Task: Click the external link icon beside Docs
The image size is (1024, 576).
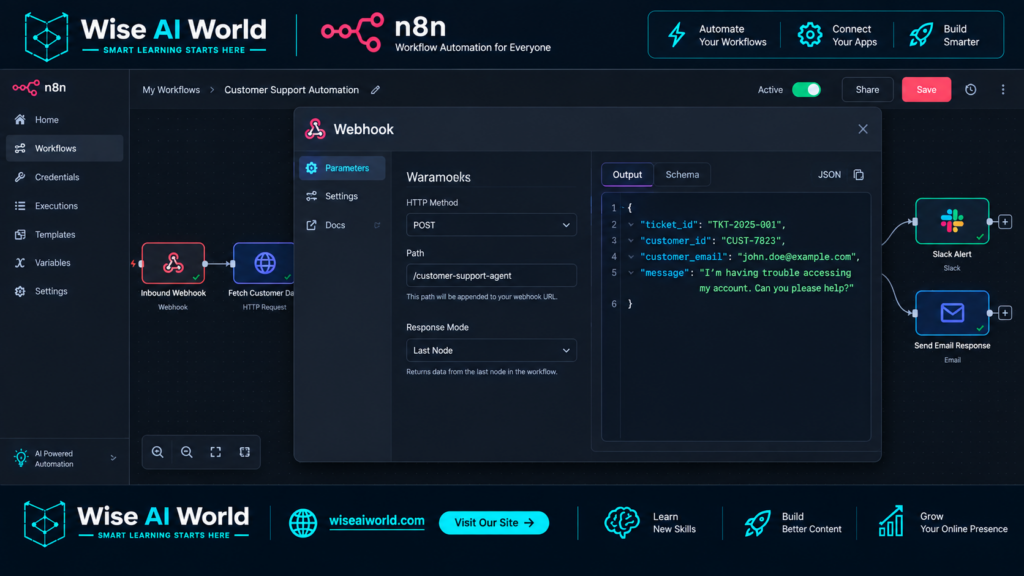Action: pyautogui.click(x=377, y=225)
